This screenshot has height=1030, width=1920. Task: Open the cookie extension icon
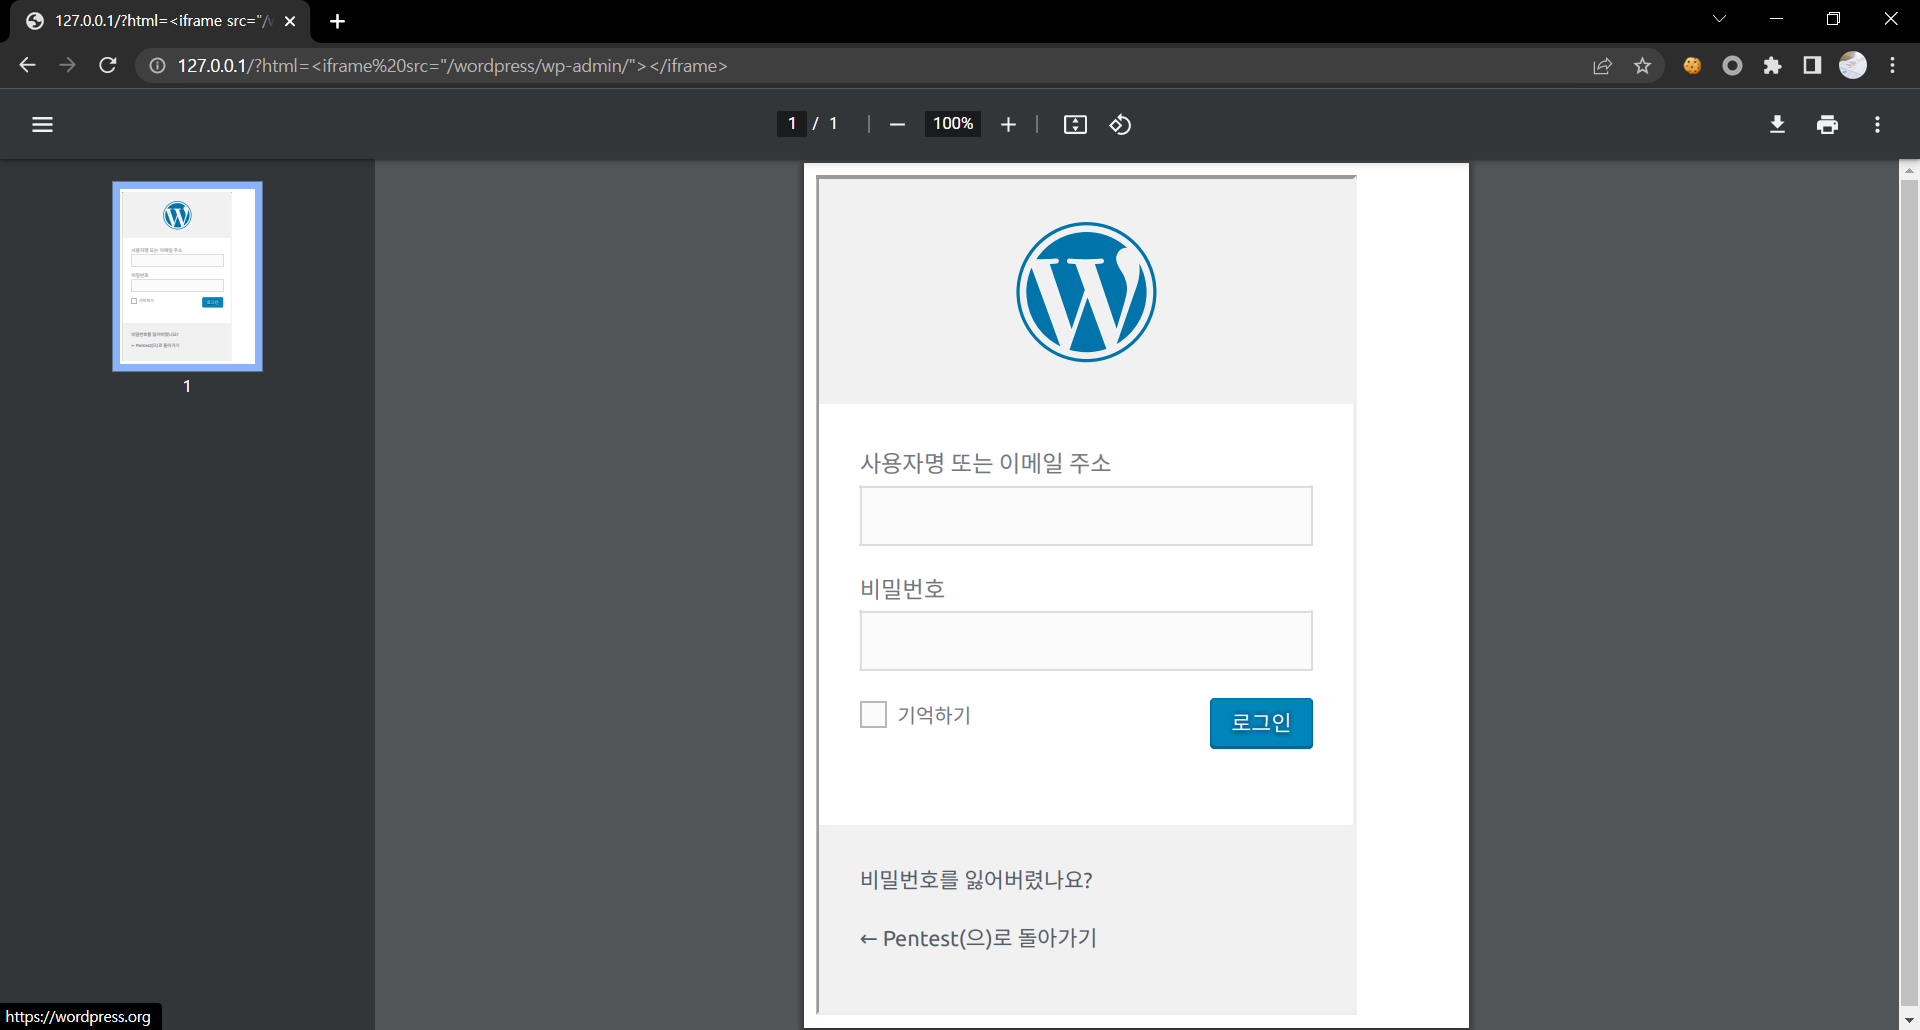(x=1692, y=66)
